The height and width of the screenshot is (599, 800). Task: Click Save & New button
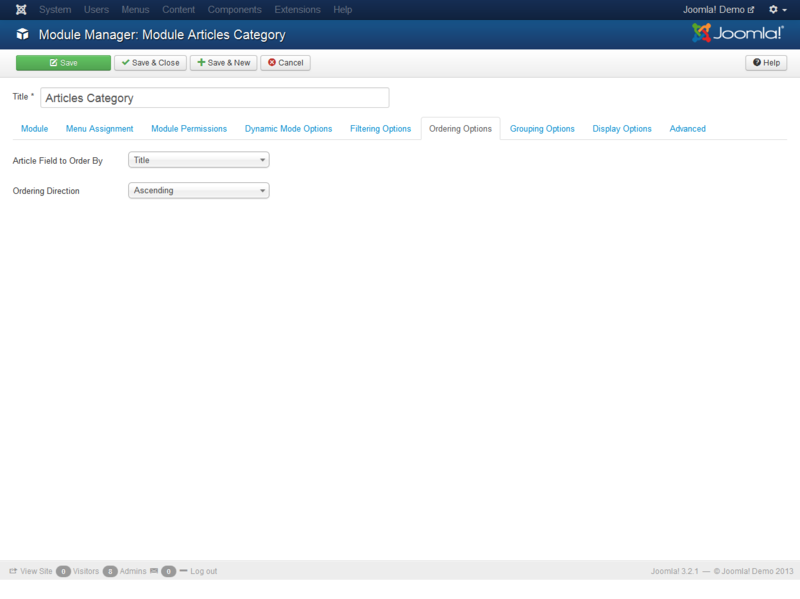point(223,63)
